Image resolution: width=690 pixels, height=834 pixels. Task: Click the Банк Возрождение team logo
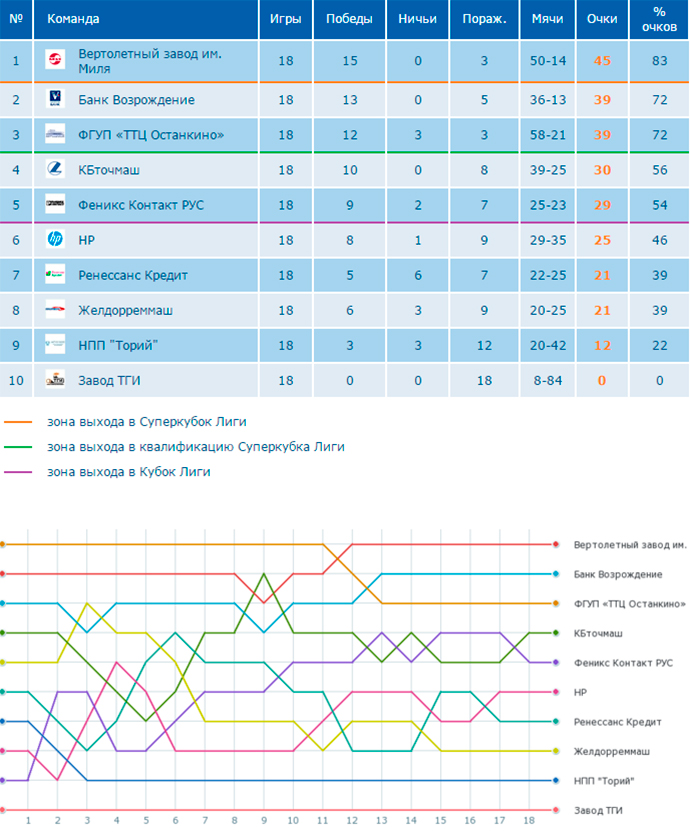[x=55, y=99]
